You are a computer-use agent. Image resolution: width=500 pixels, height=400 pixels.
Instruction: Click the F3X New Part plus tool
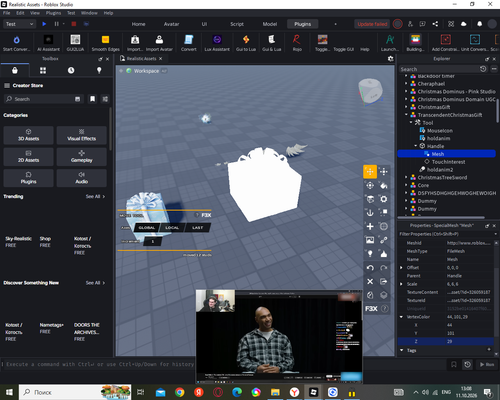coord(370,226)
